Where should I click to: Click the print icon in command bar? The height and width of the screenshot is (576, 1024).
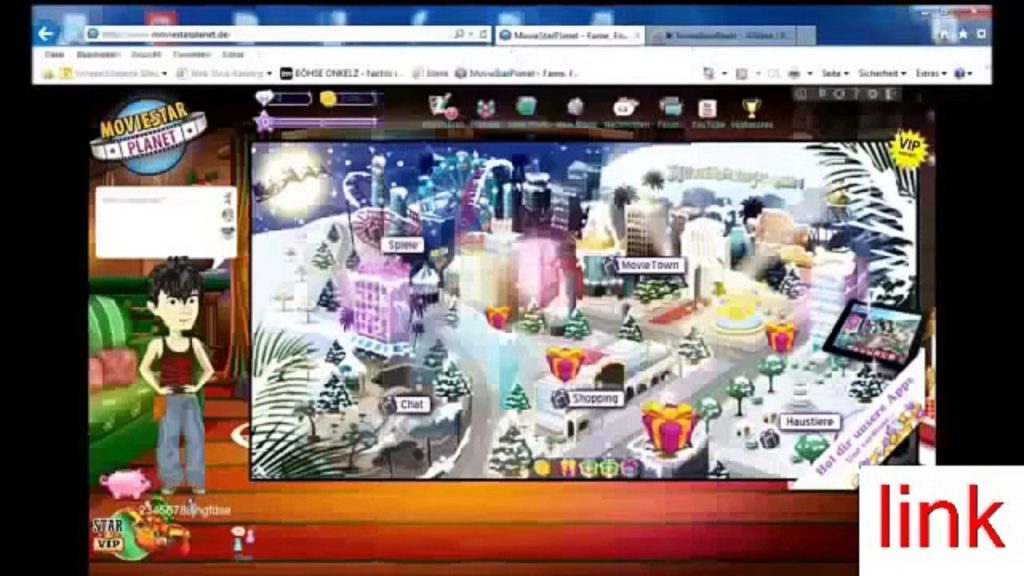[x=793, y=74]
